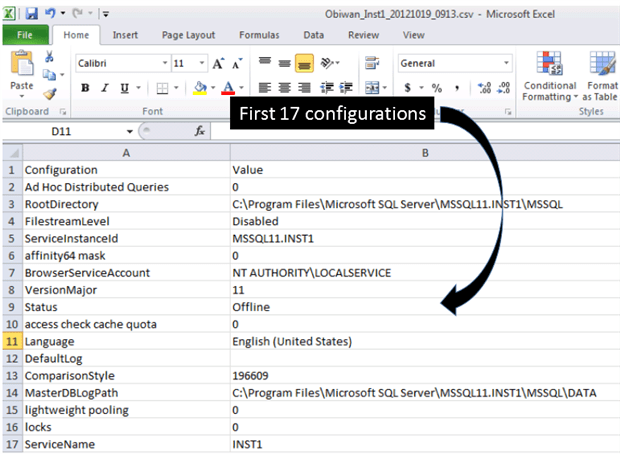
Task: Toggle Underline formatting
Action: (125, 88)
